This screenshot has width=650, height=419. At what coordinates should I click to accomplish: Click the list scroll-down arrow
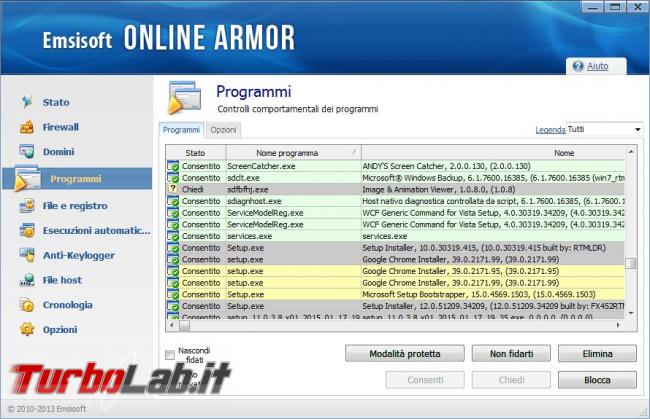tap(631, 313)
